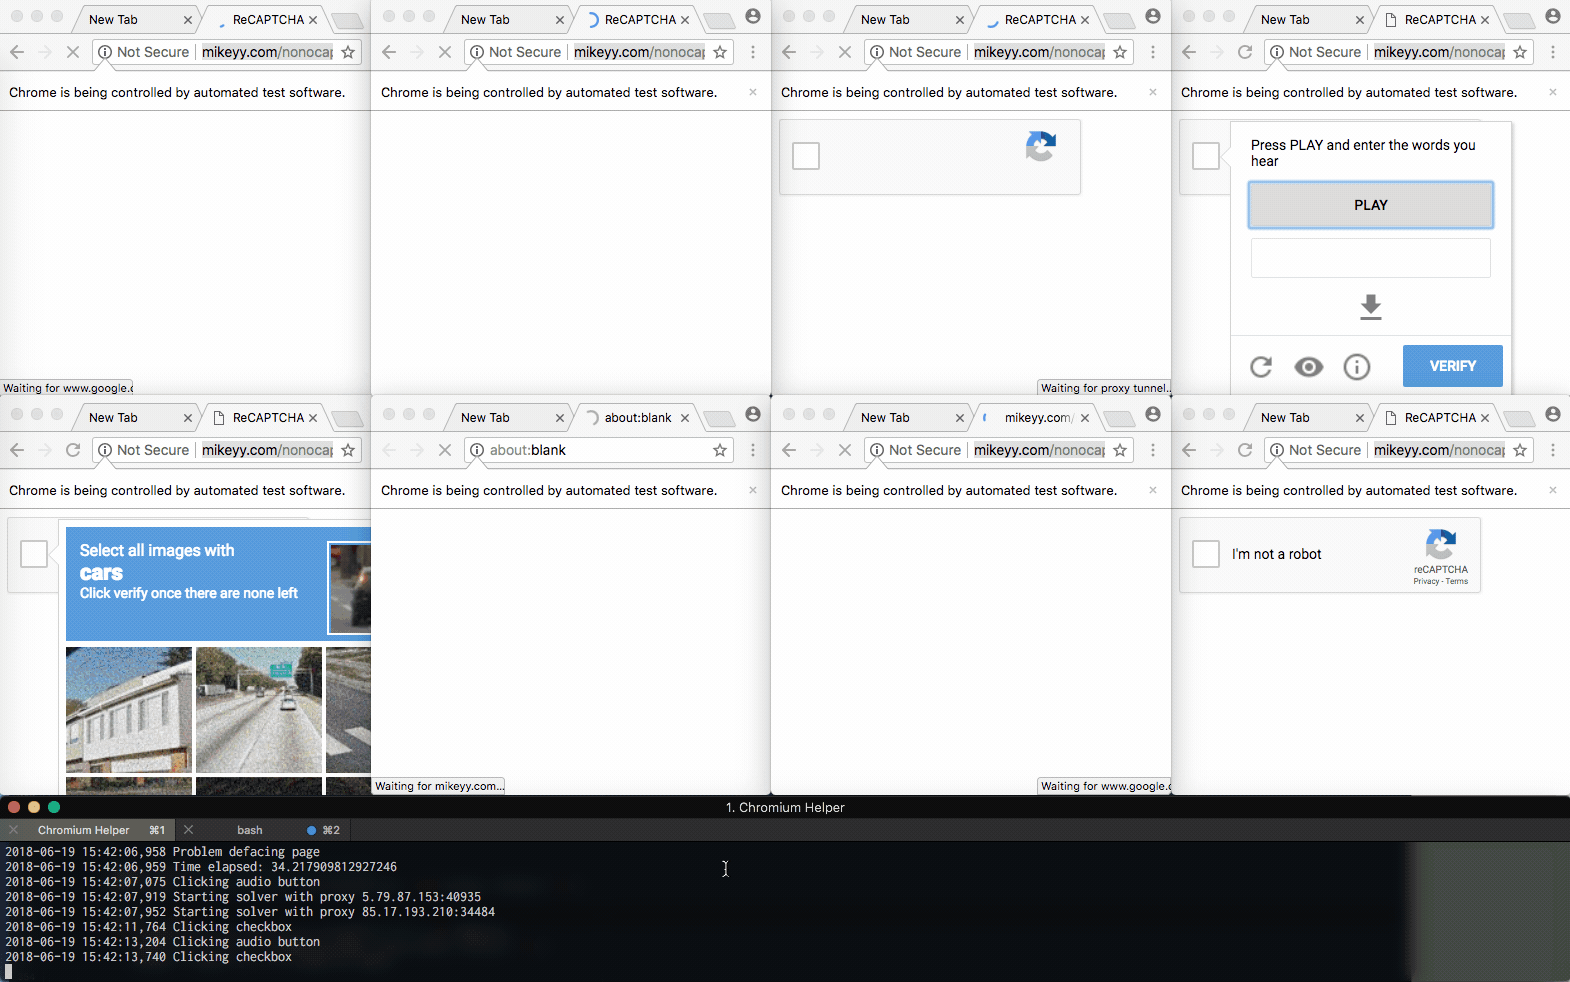Tick the checkbox beside the cars challenge
Screen dimensions: 1570x982
tap(34, 554)
